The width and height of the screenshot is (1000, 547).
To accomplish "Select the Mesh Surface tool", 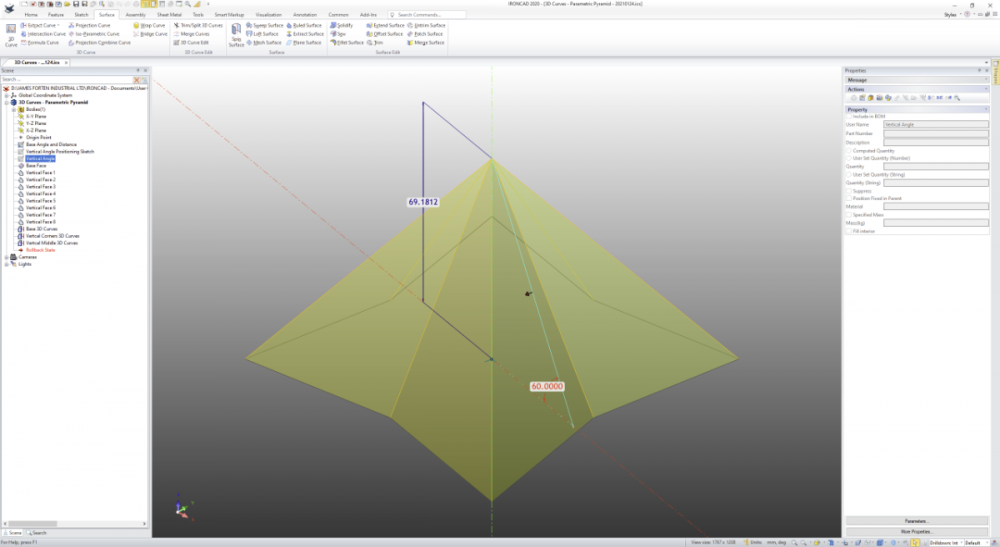I will [263, 43].
